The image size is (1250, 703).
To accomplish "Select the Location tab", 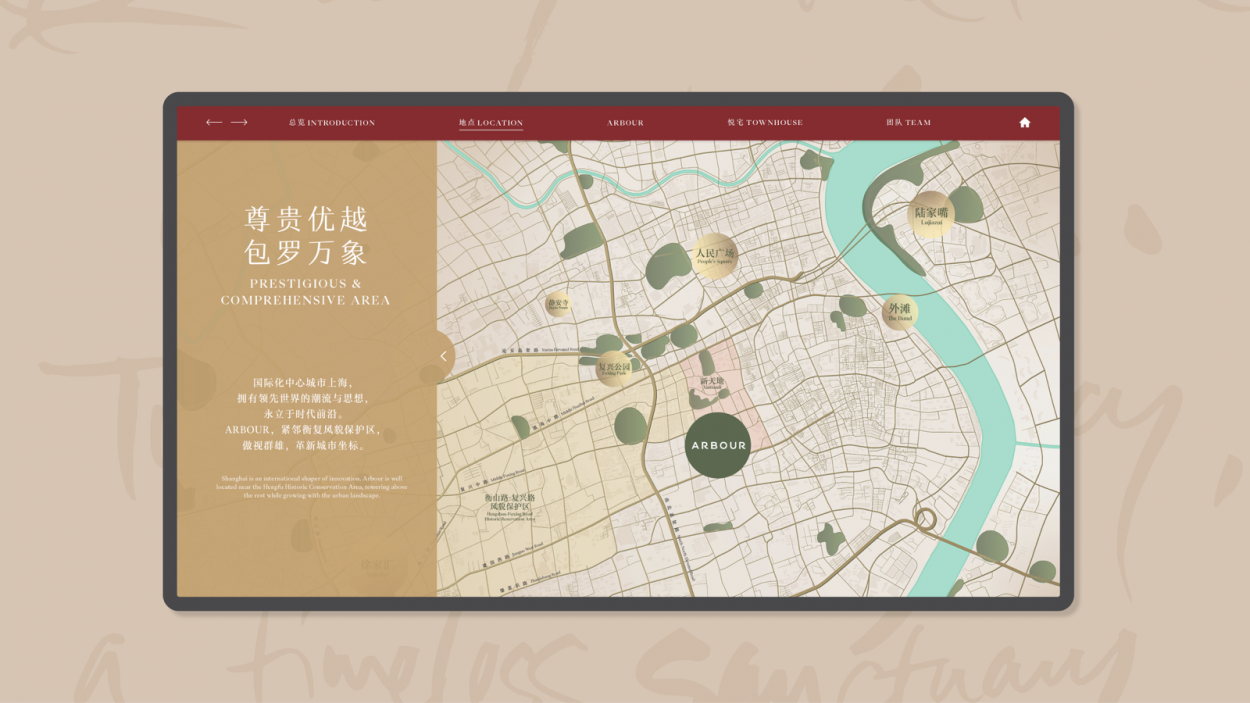I will (491, 122).
